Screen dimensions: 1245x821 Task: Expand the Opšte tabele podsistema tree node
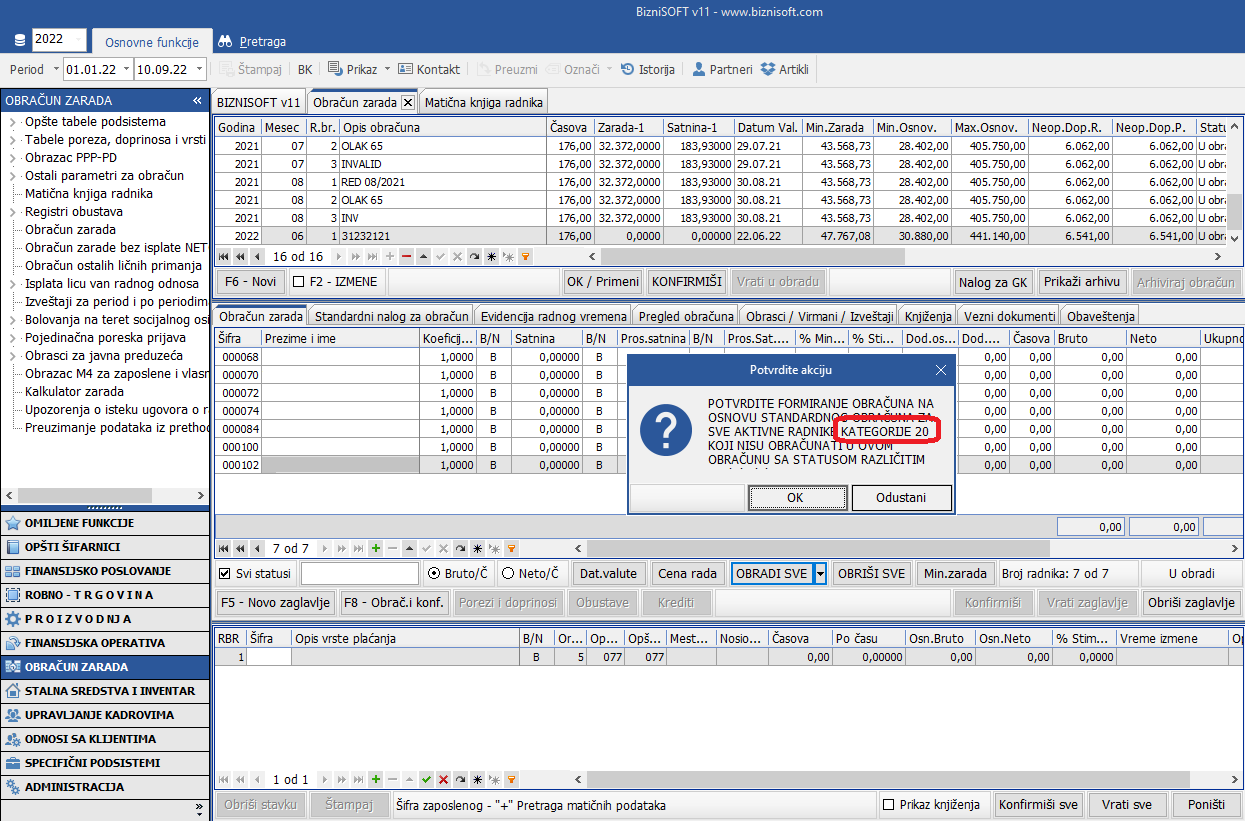(x=13, y=122)
